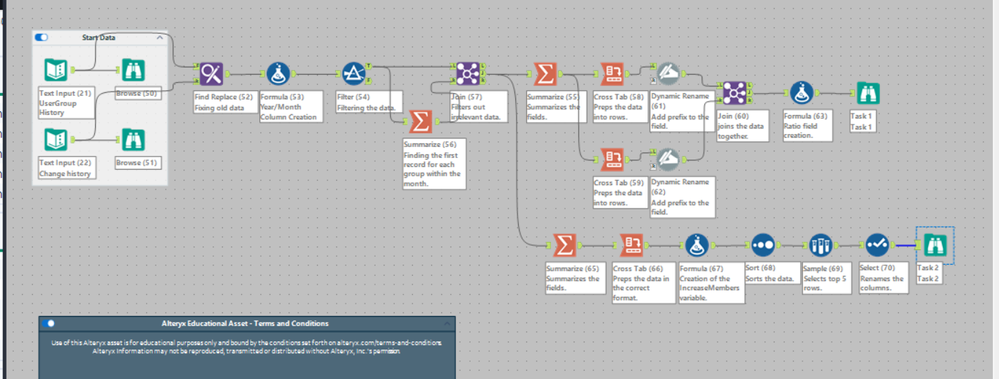Screen dimensions: 999x379
Task: Select the Dynamic Rename (61) icon
Action: click(668, 74)
